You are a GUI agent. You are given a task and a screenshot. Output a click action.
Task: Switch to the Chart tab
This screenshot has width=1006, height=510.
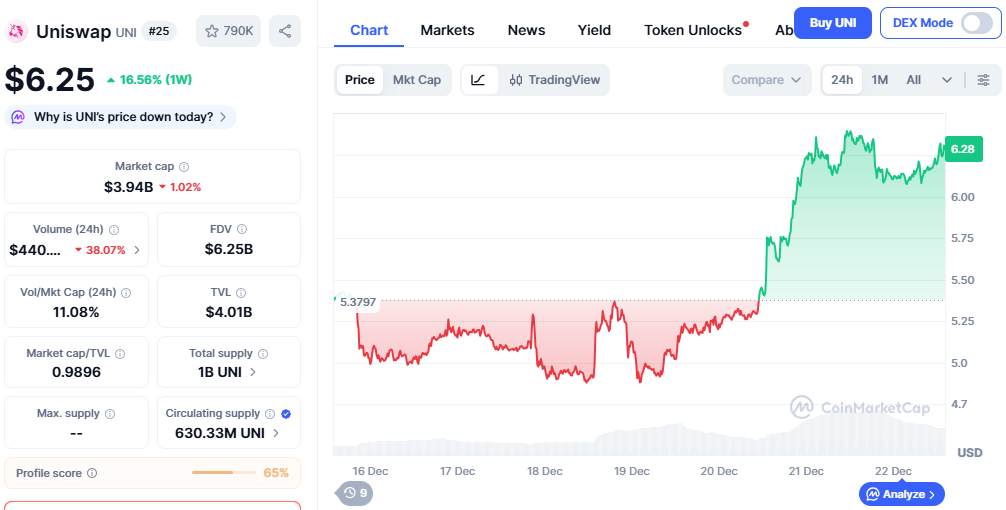369,30
